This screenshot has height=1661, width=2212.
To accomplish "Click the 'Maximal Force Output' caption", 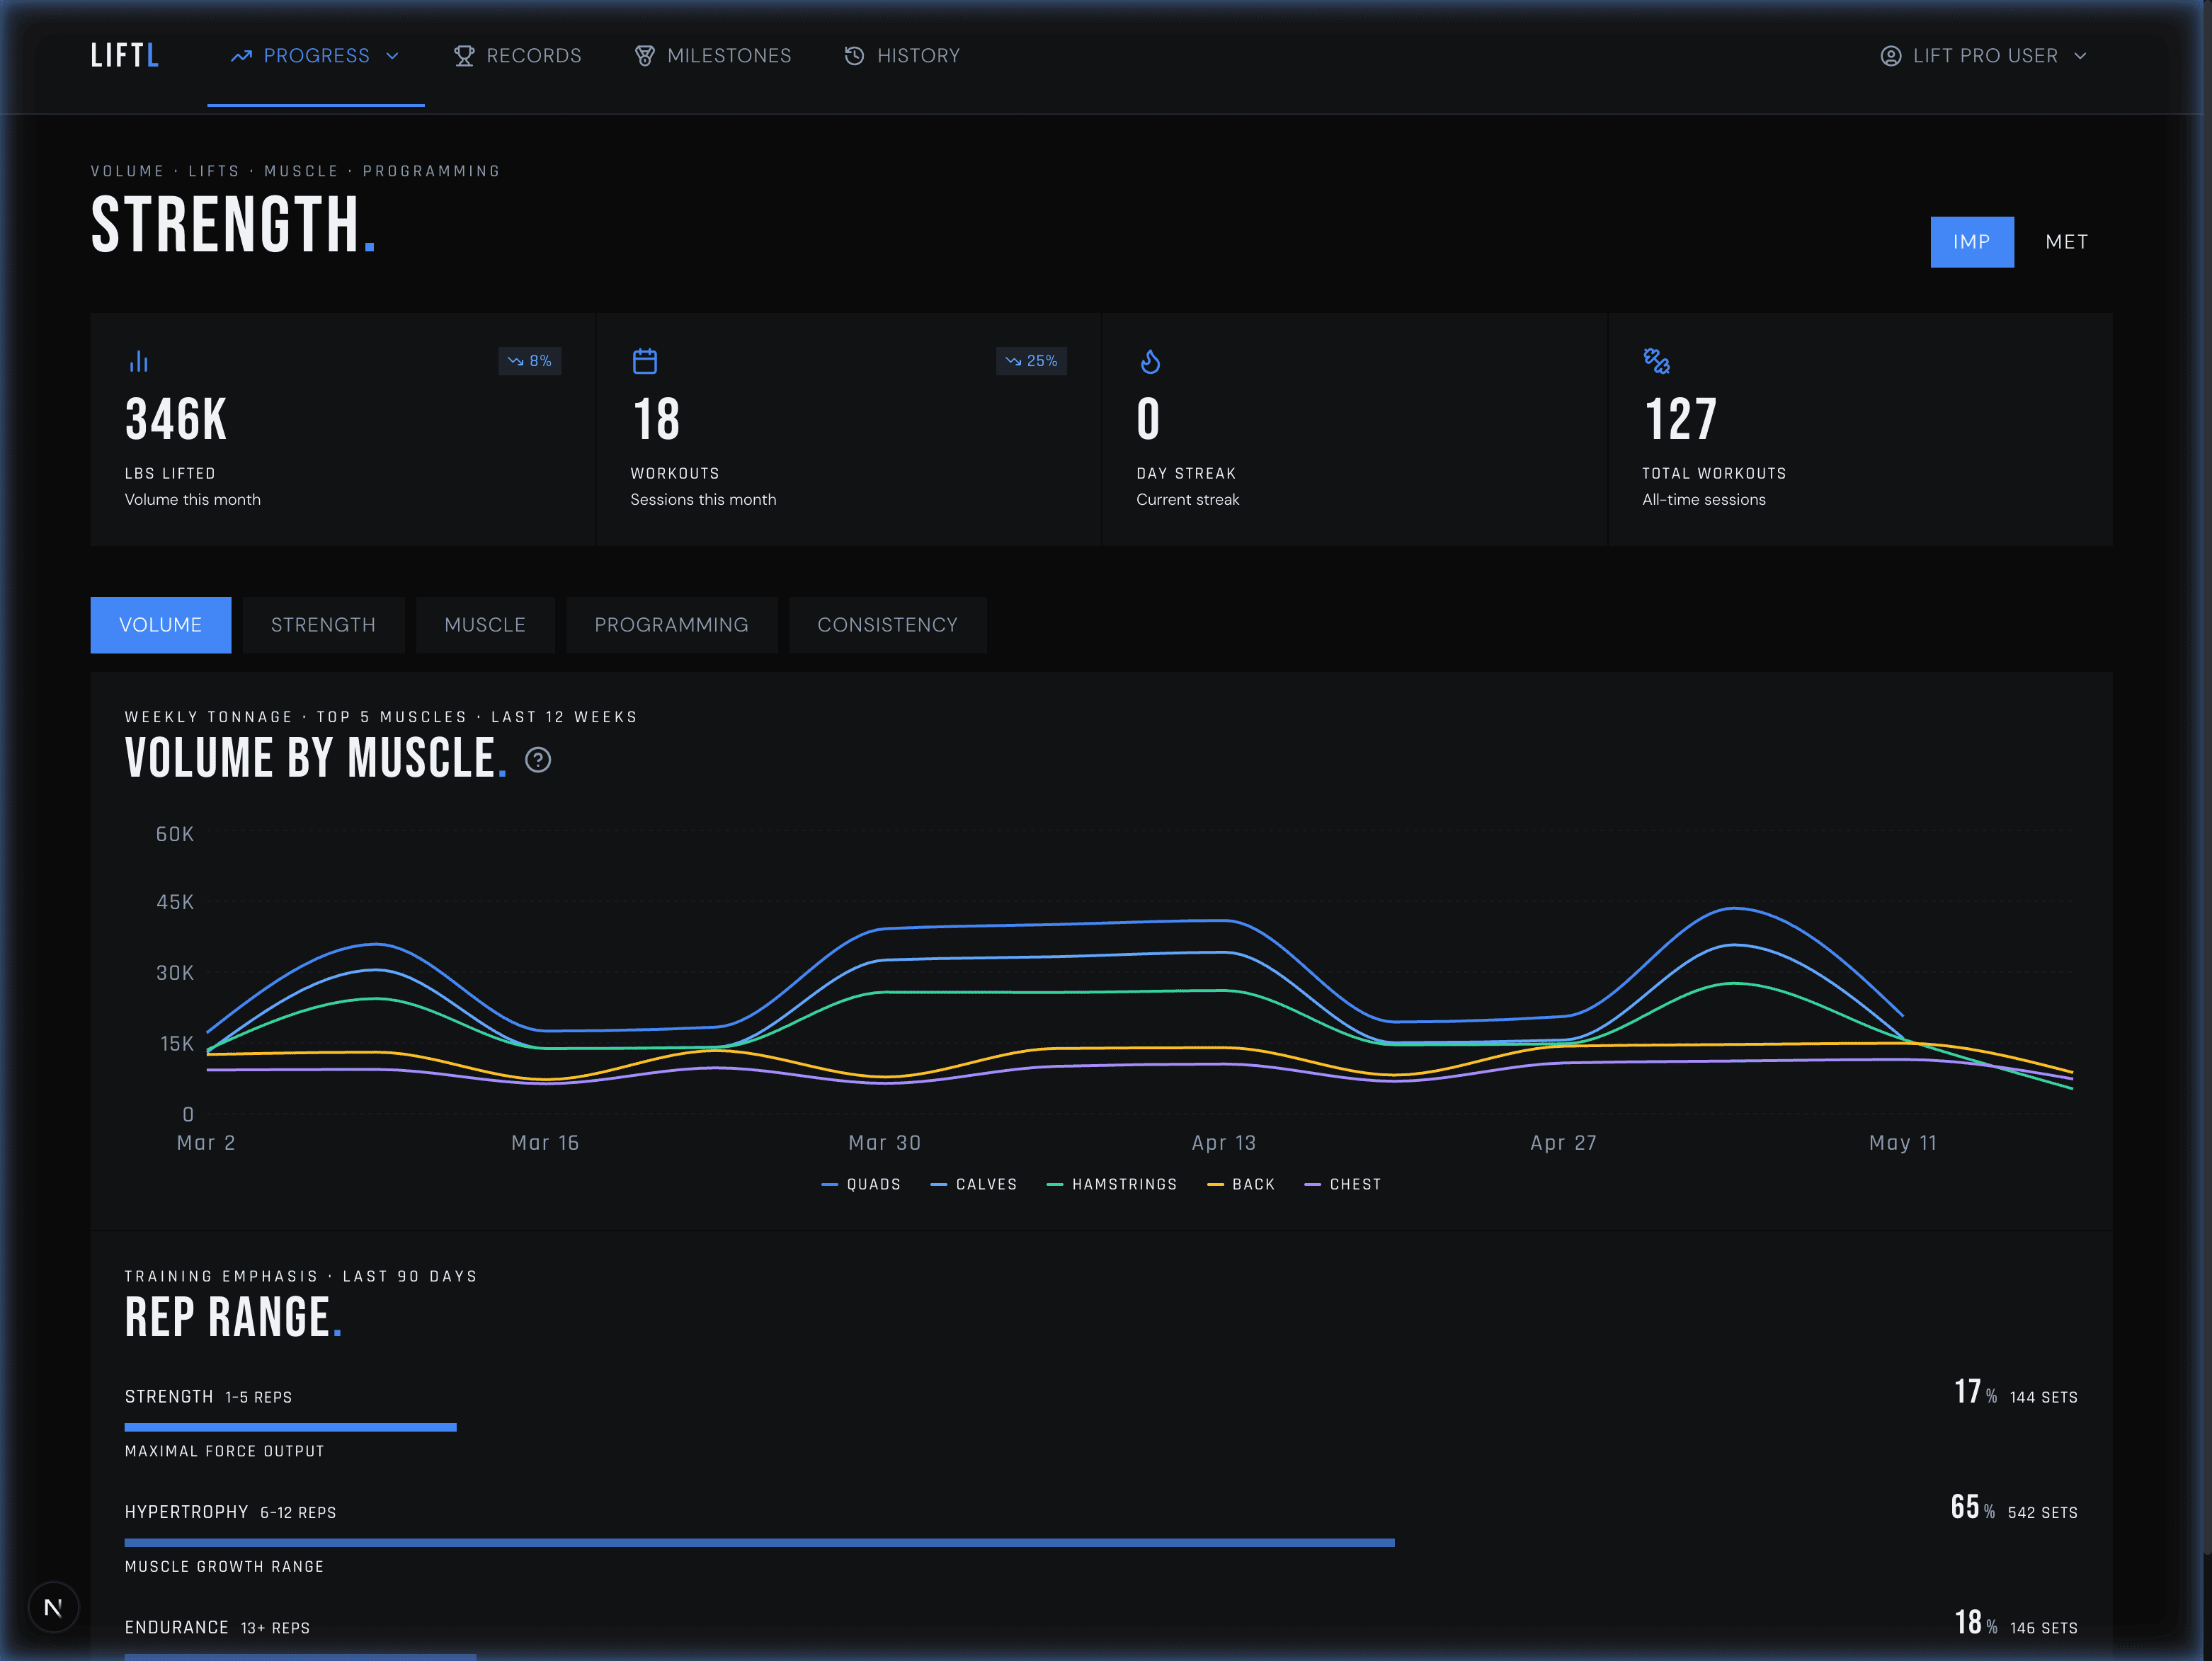I will 224,1451.
